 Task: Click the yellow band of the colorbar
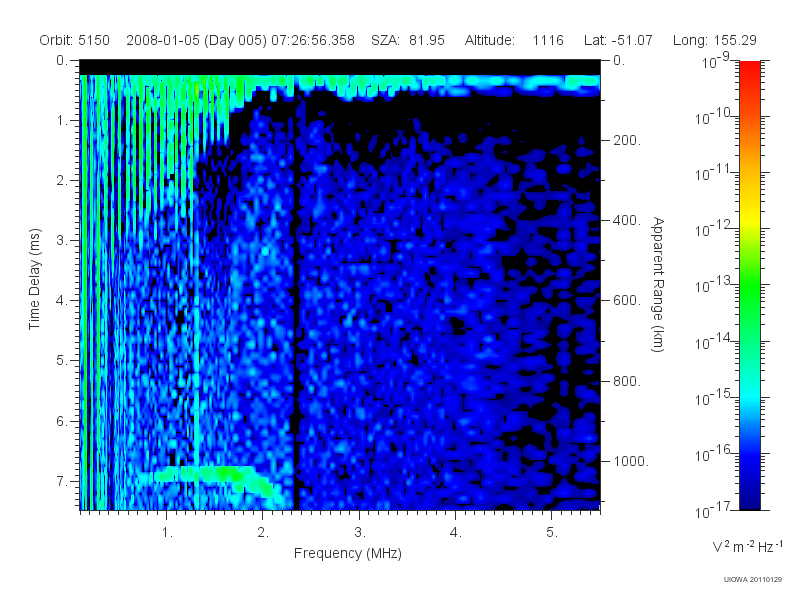(x=750, y=218)
